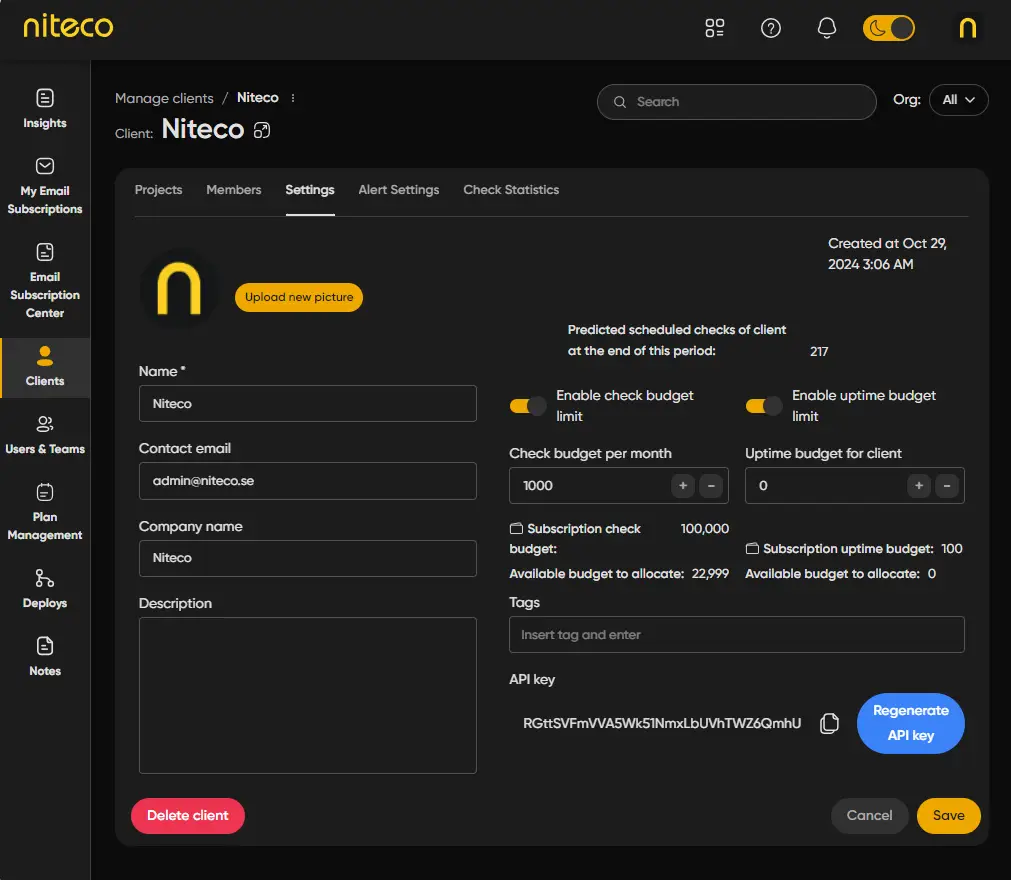The height and width of the screenshot is (880, 1011).
Task: Click the Subscription uptime budget value 100
Action: click(x=951, y=549)
